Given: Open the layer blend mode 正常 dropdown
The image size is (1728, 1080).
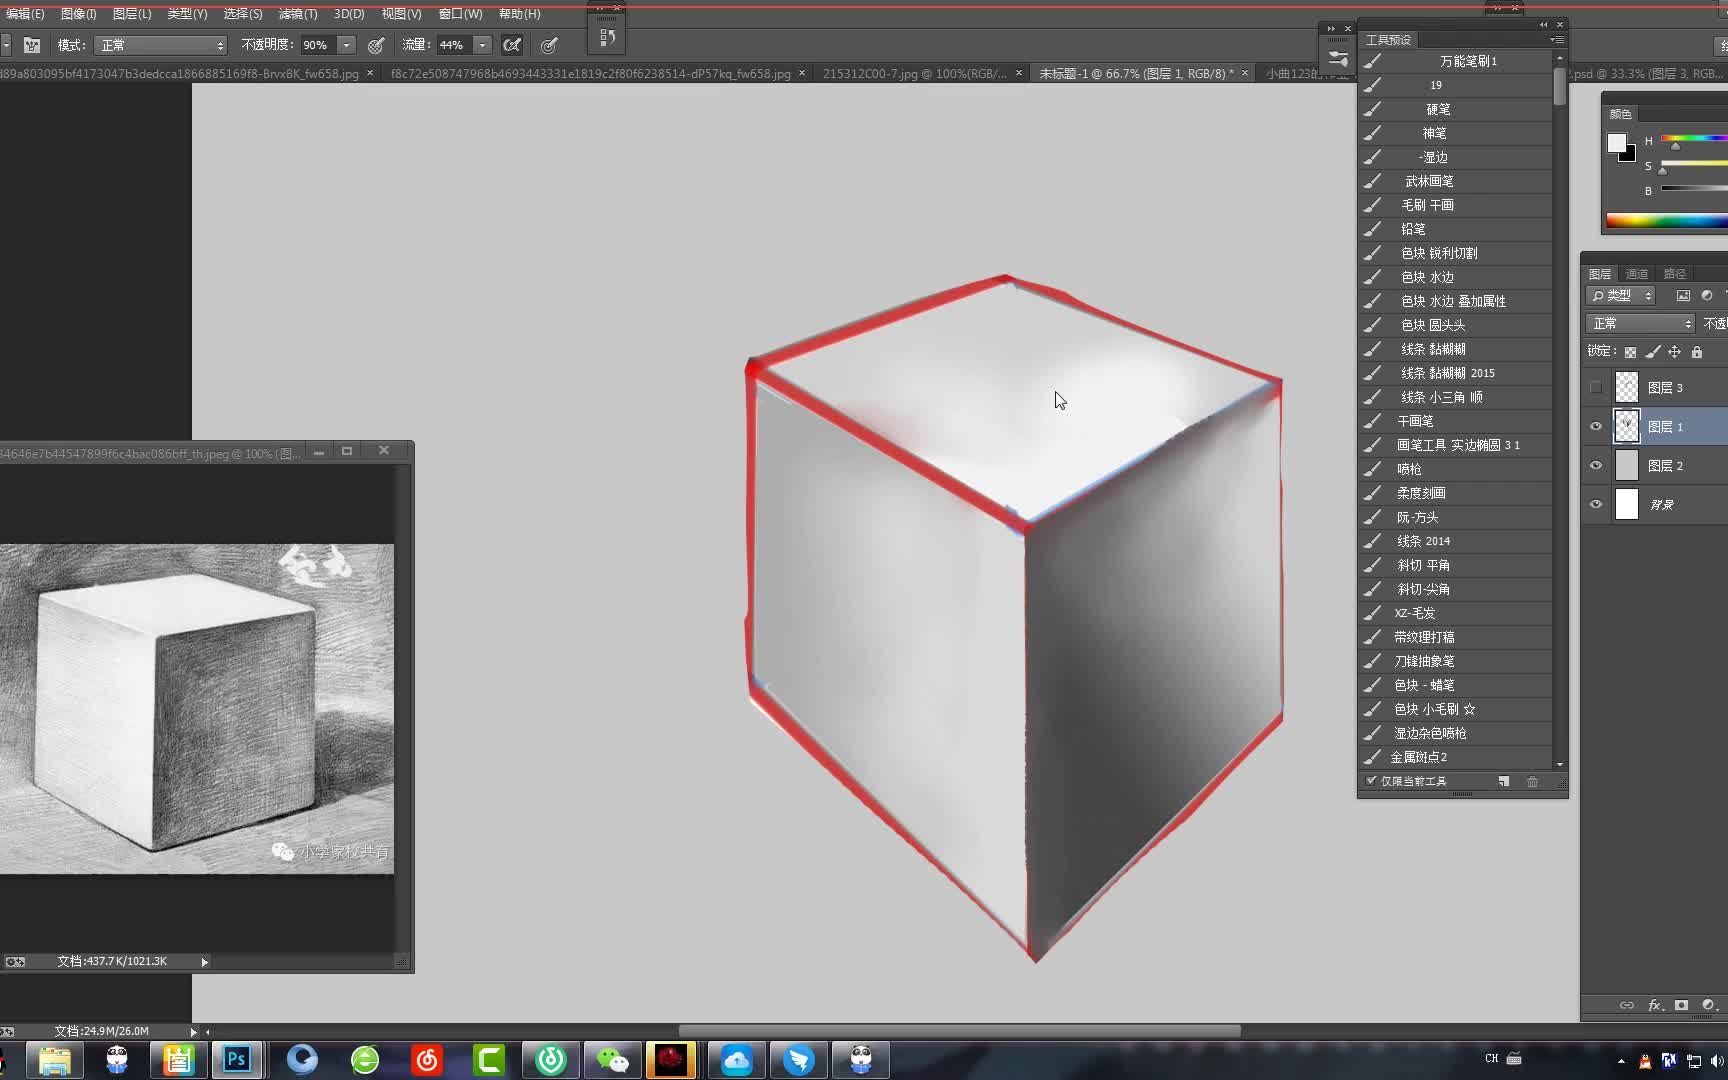Looking at the screenshot, I should point(1640,324).
